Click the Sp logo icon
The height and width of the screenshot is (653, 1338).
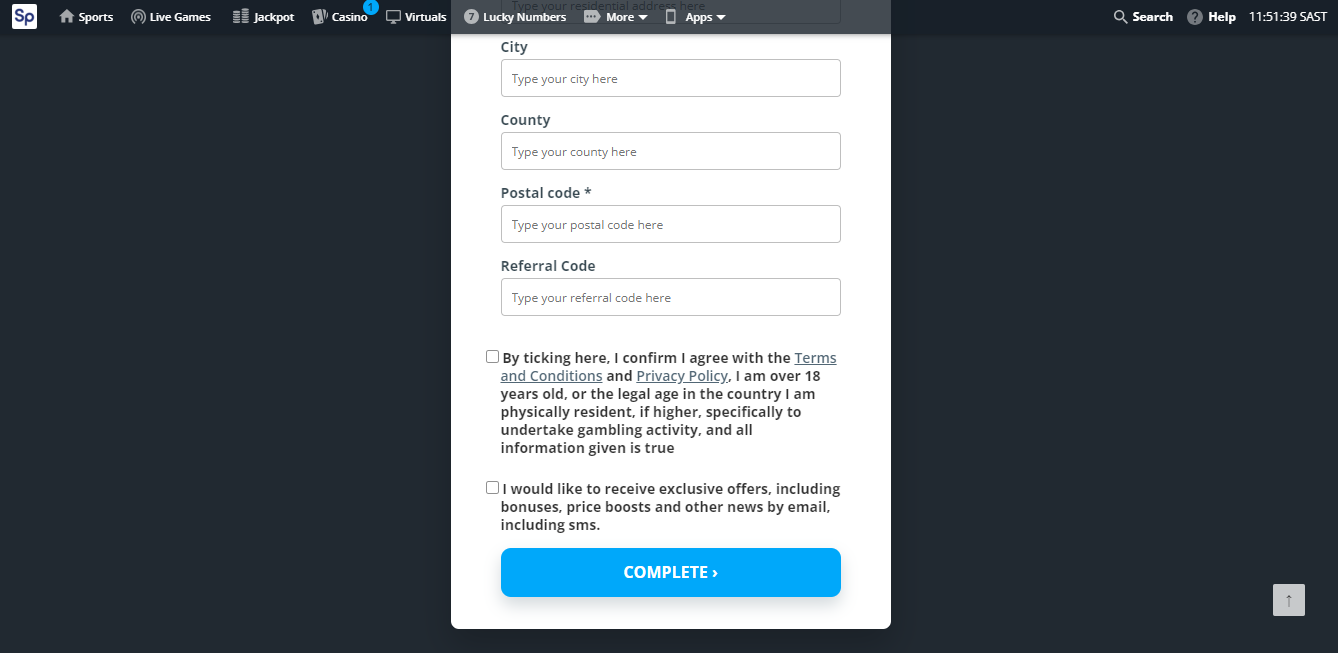point(24,16)
